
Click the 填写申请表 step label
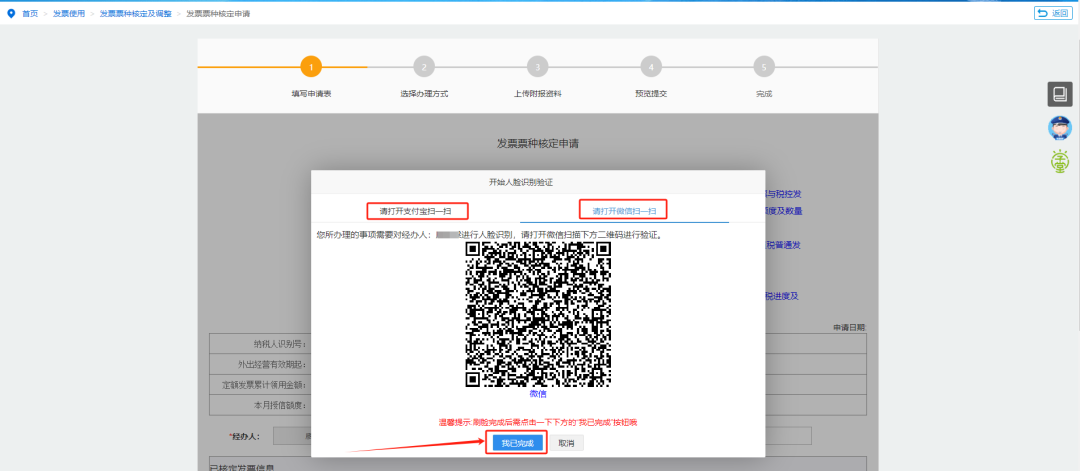[x=311, y=94]
